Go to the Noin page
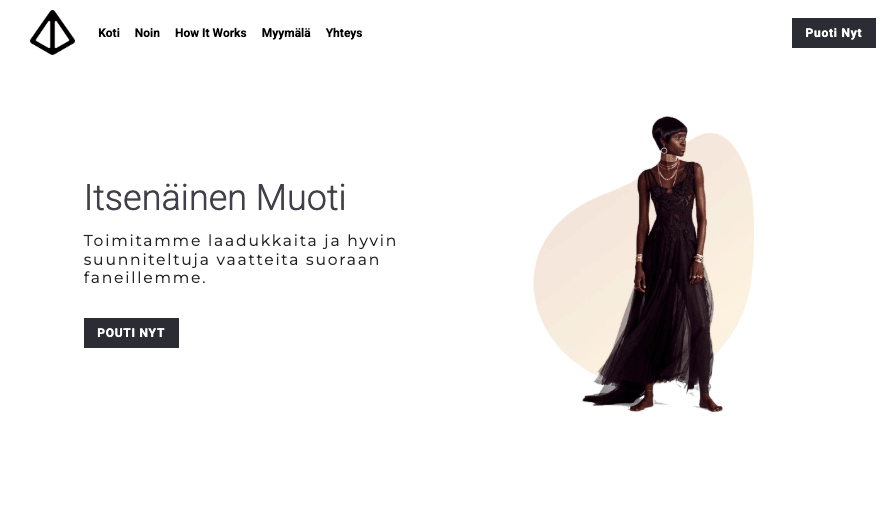 pos(147,33)
